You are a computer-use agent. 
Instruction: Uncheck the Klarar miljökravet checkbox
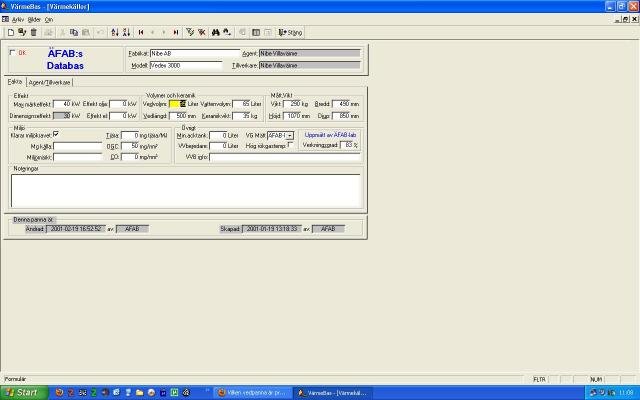(56, 134)
